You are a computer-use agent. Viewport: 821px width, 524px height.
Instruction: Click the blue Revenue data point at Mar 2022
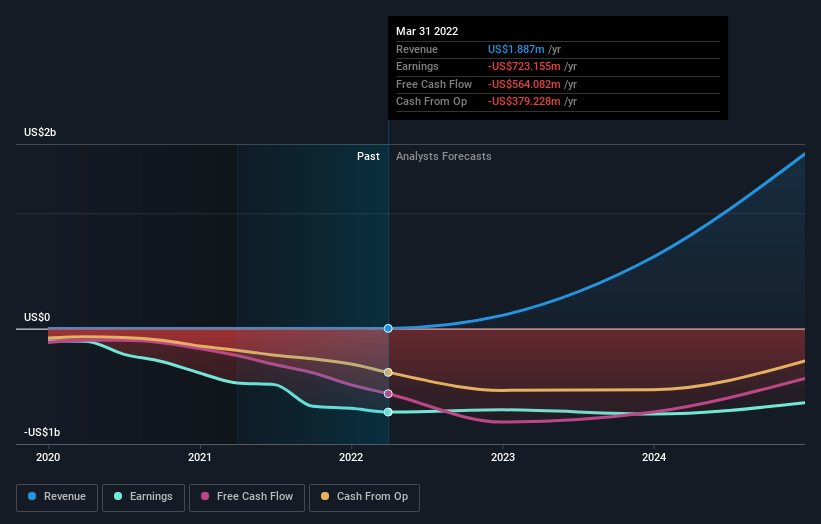[x=388, y=328]
